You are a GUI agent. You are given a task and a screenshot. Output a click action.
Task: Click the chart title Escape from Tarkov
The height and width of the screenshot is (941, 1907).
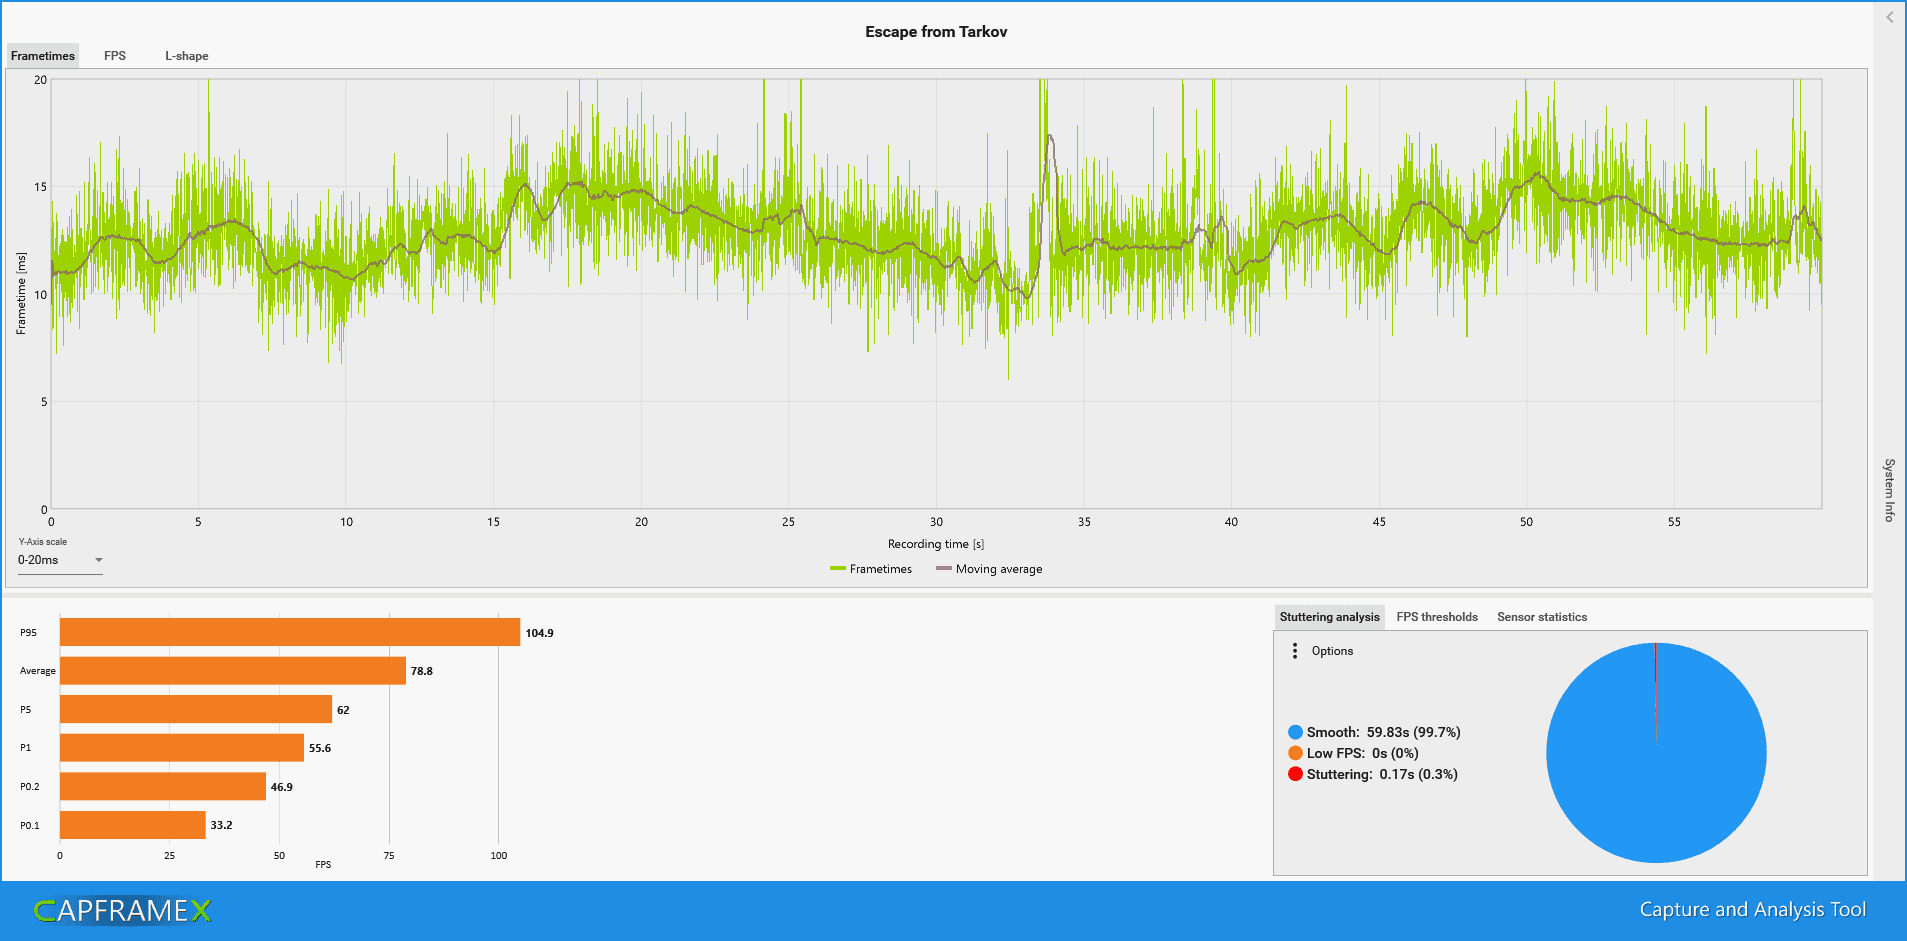tap(936, 32)
